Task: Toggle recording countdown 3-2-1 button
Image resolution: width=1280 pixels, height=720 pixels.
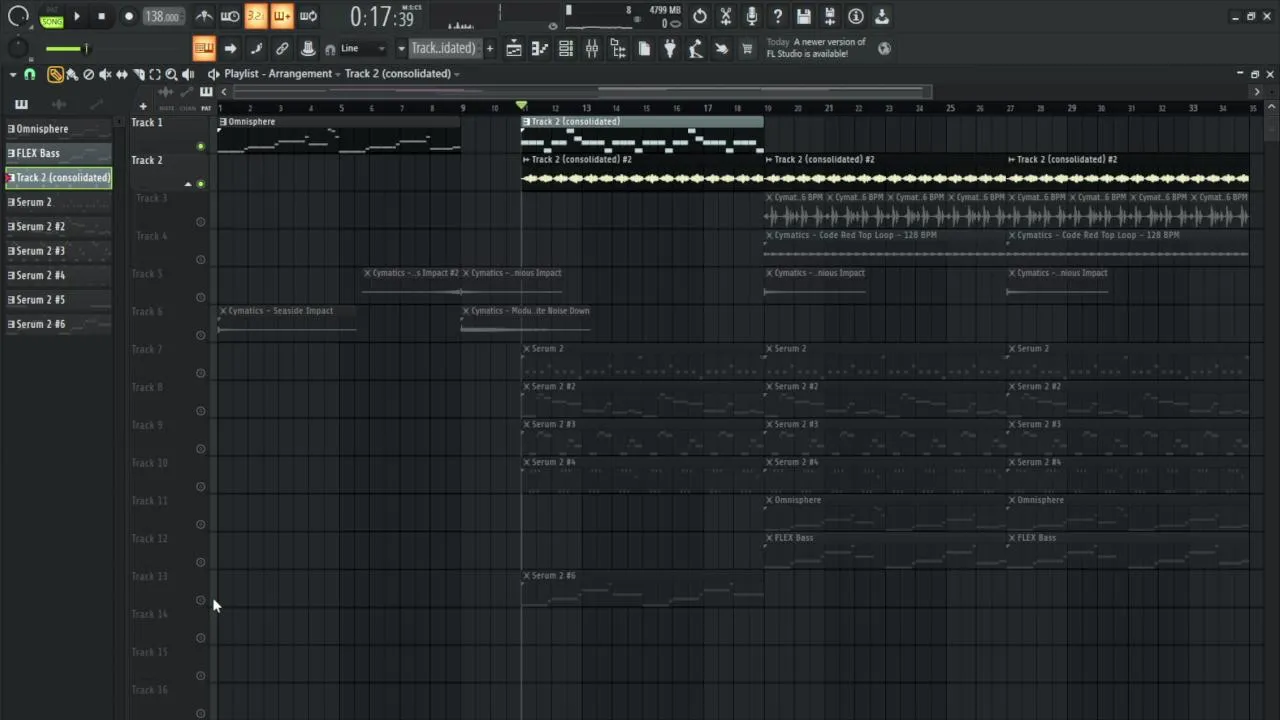Action: tap(256, 16)
